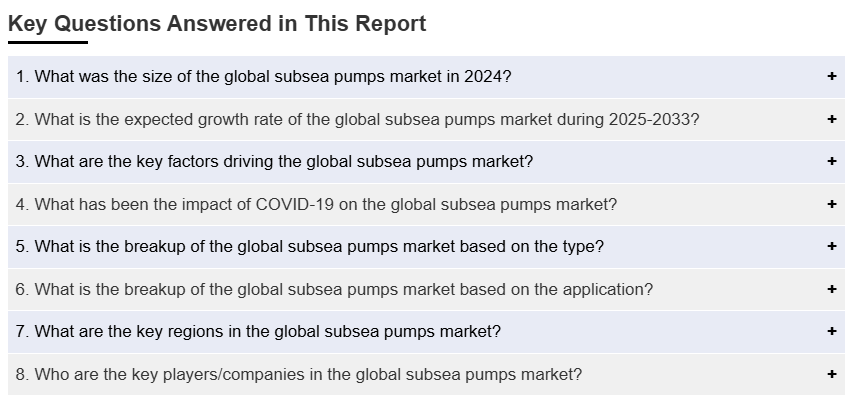This screenshot has width=852, height=400.
Task: Click plus icon for key driving factors question
Action: (831, 162)
